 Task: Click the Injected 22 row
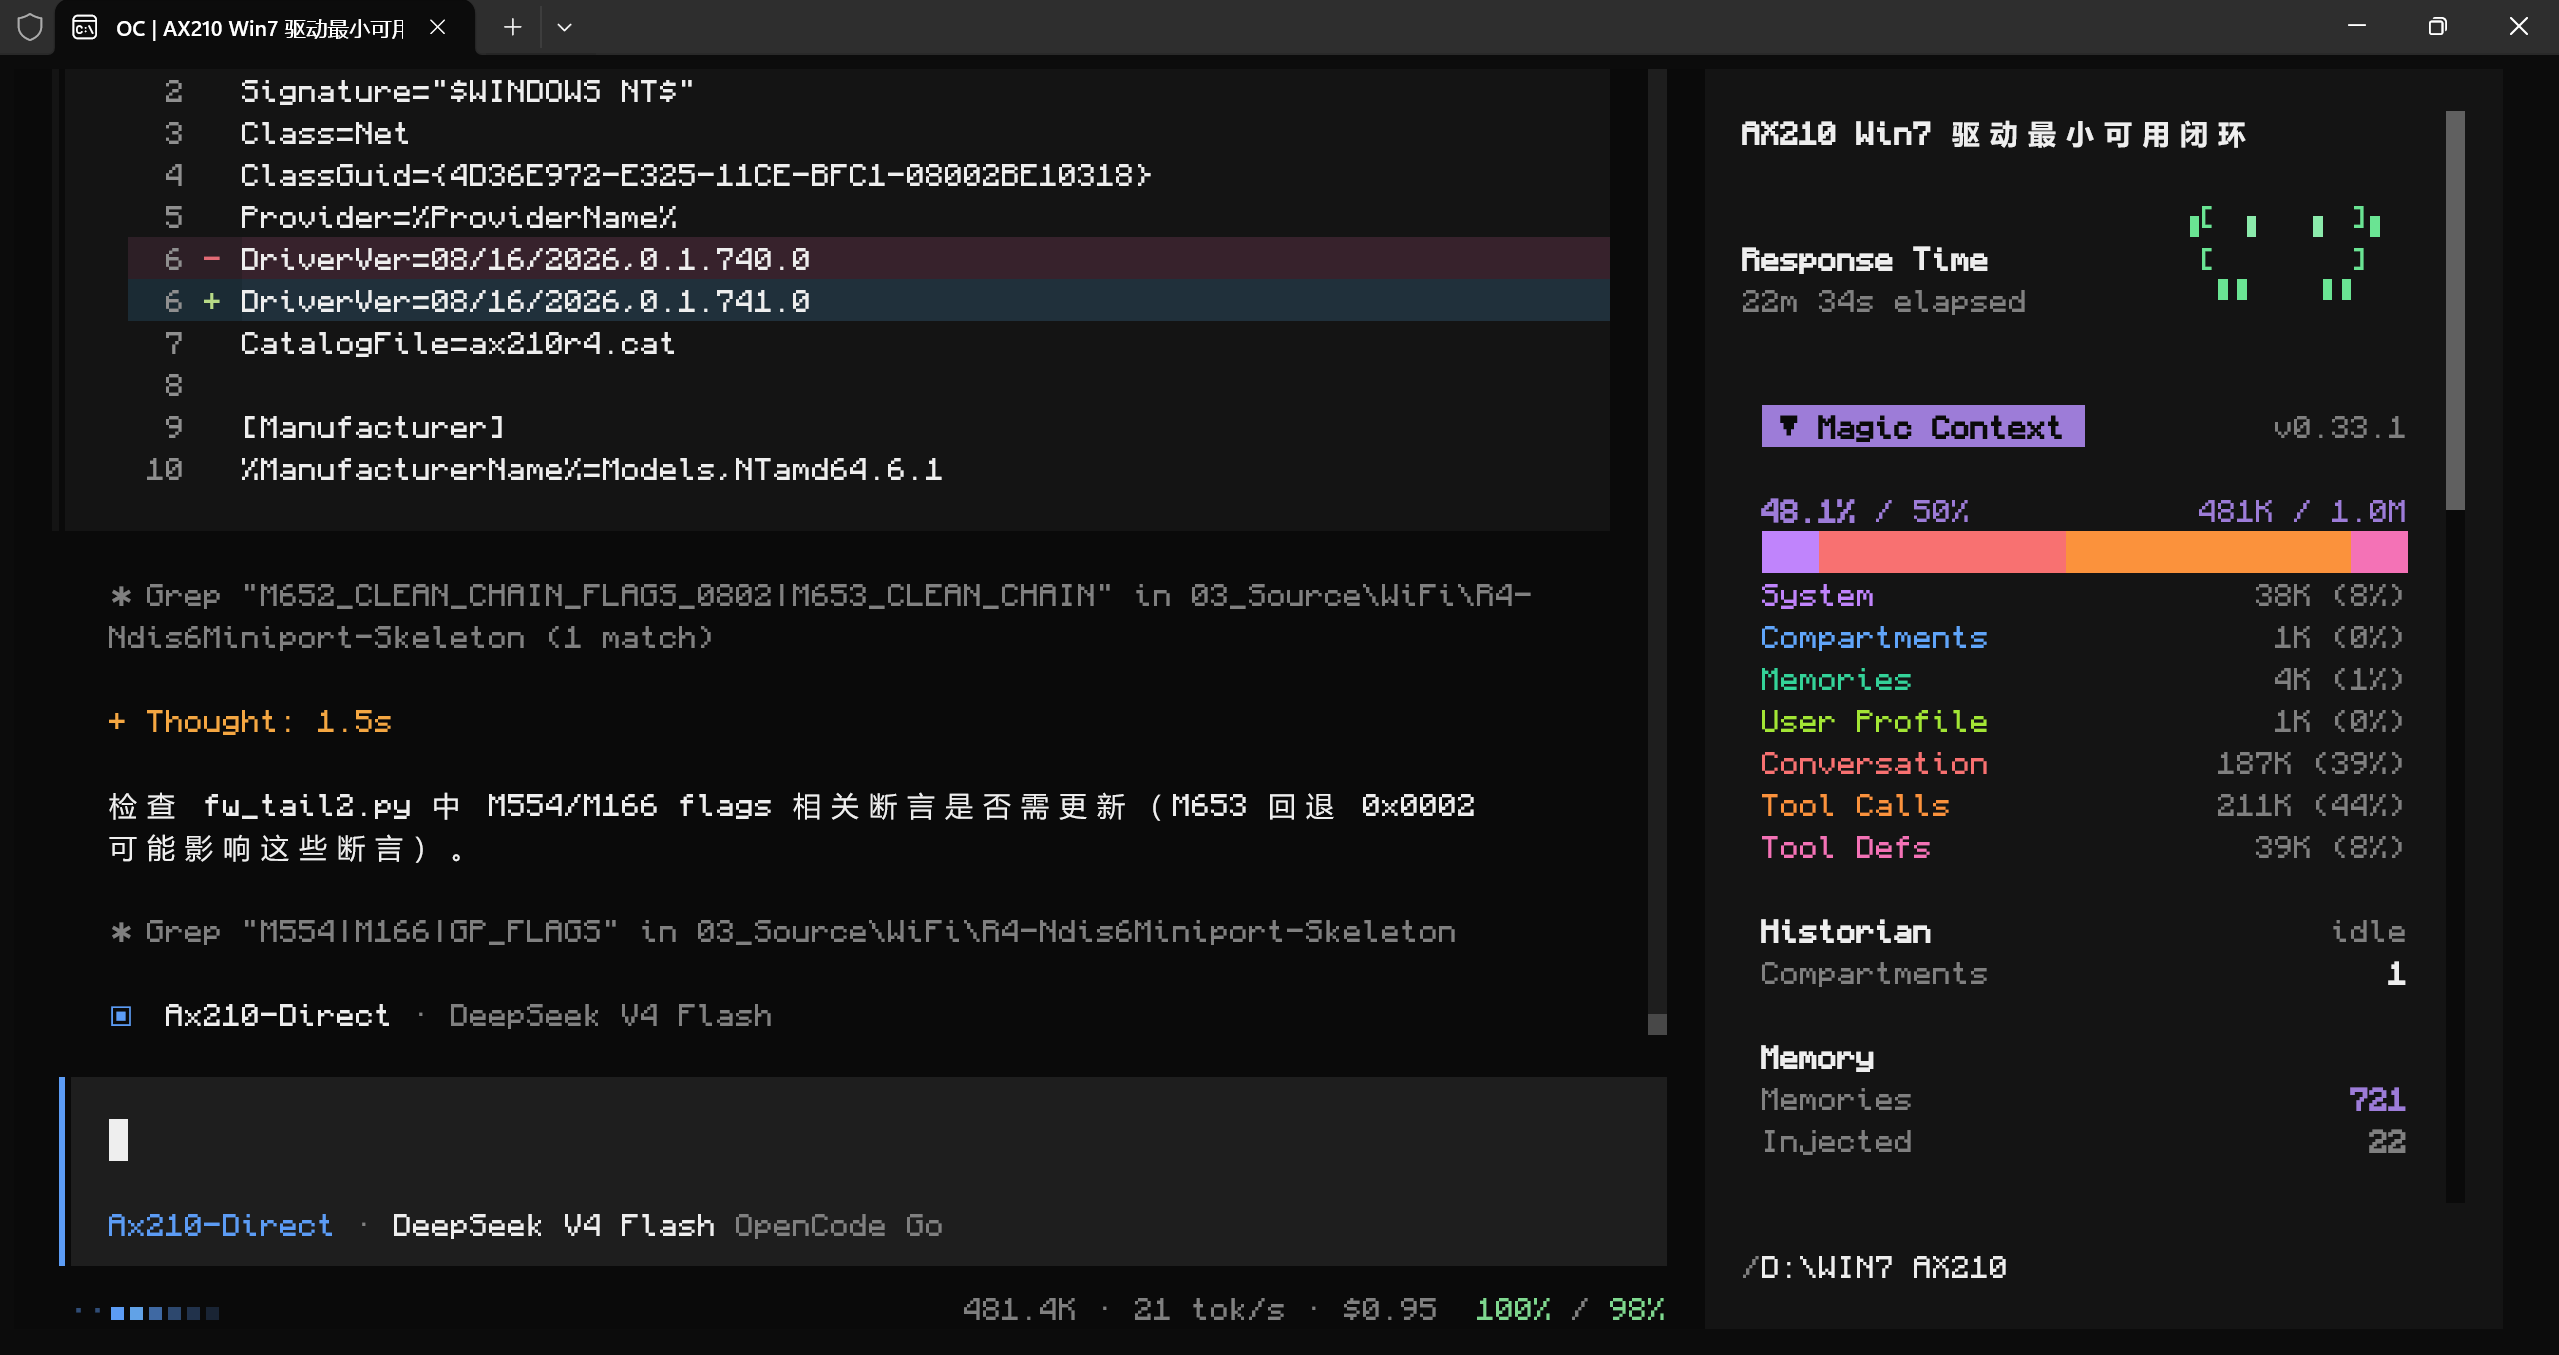coord(2082,1141)
